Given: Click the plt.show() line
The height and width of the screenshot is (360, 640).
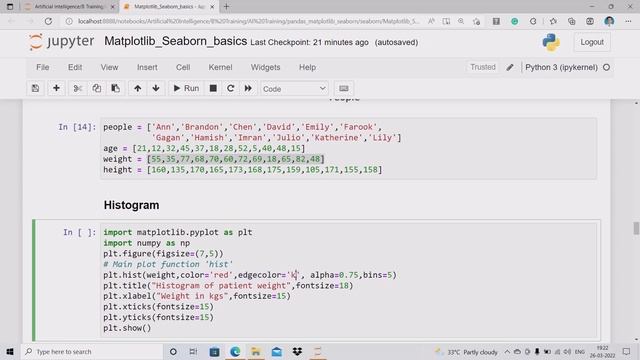Looking at the screenshot, I should (127, 328).
